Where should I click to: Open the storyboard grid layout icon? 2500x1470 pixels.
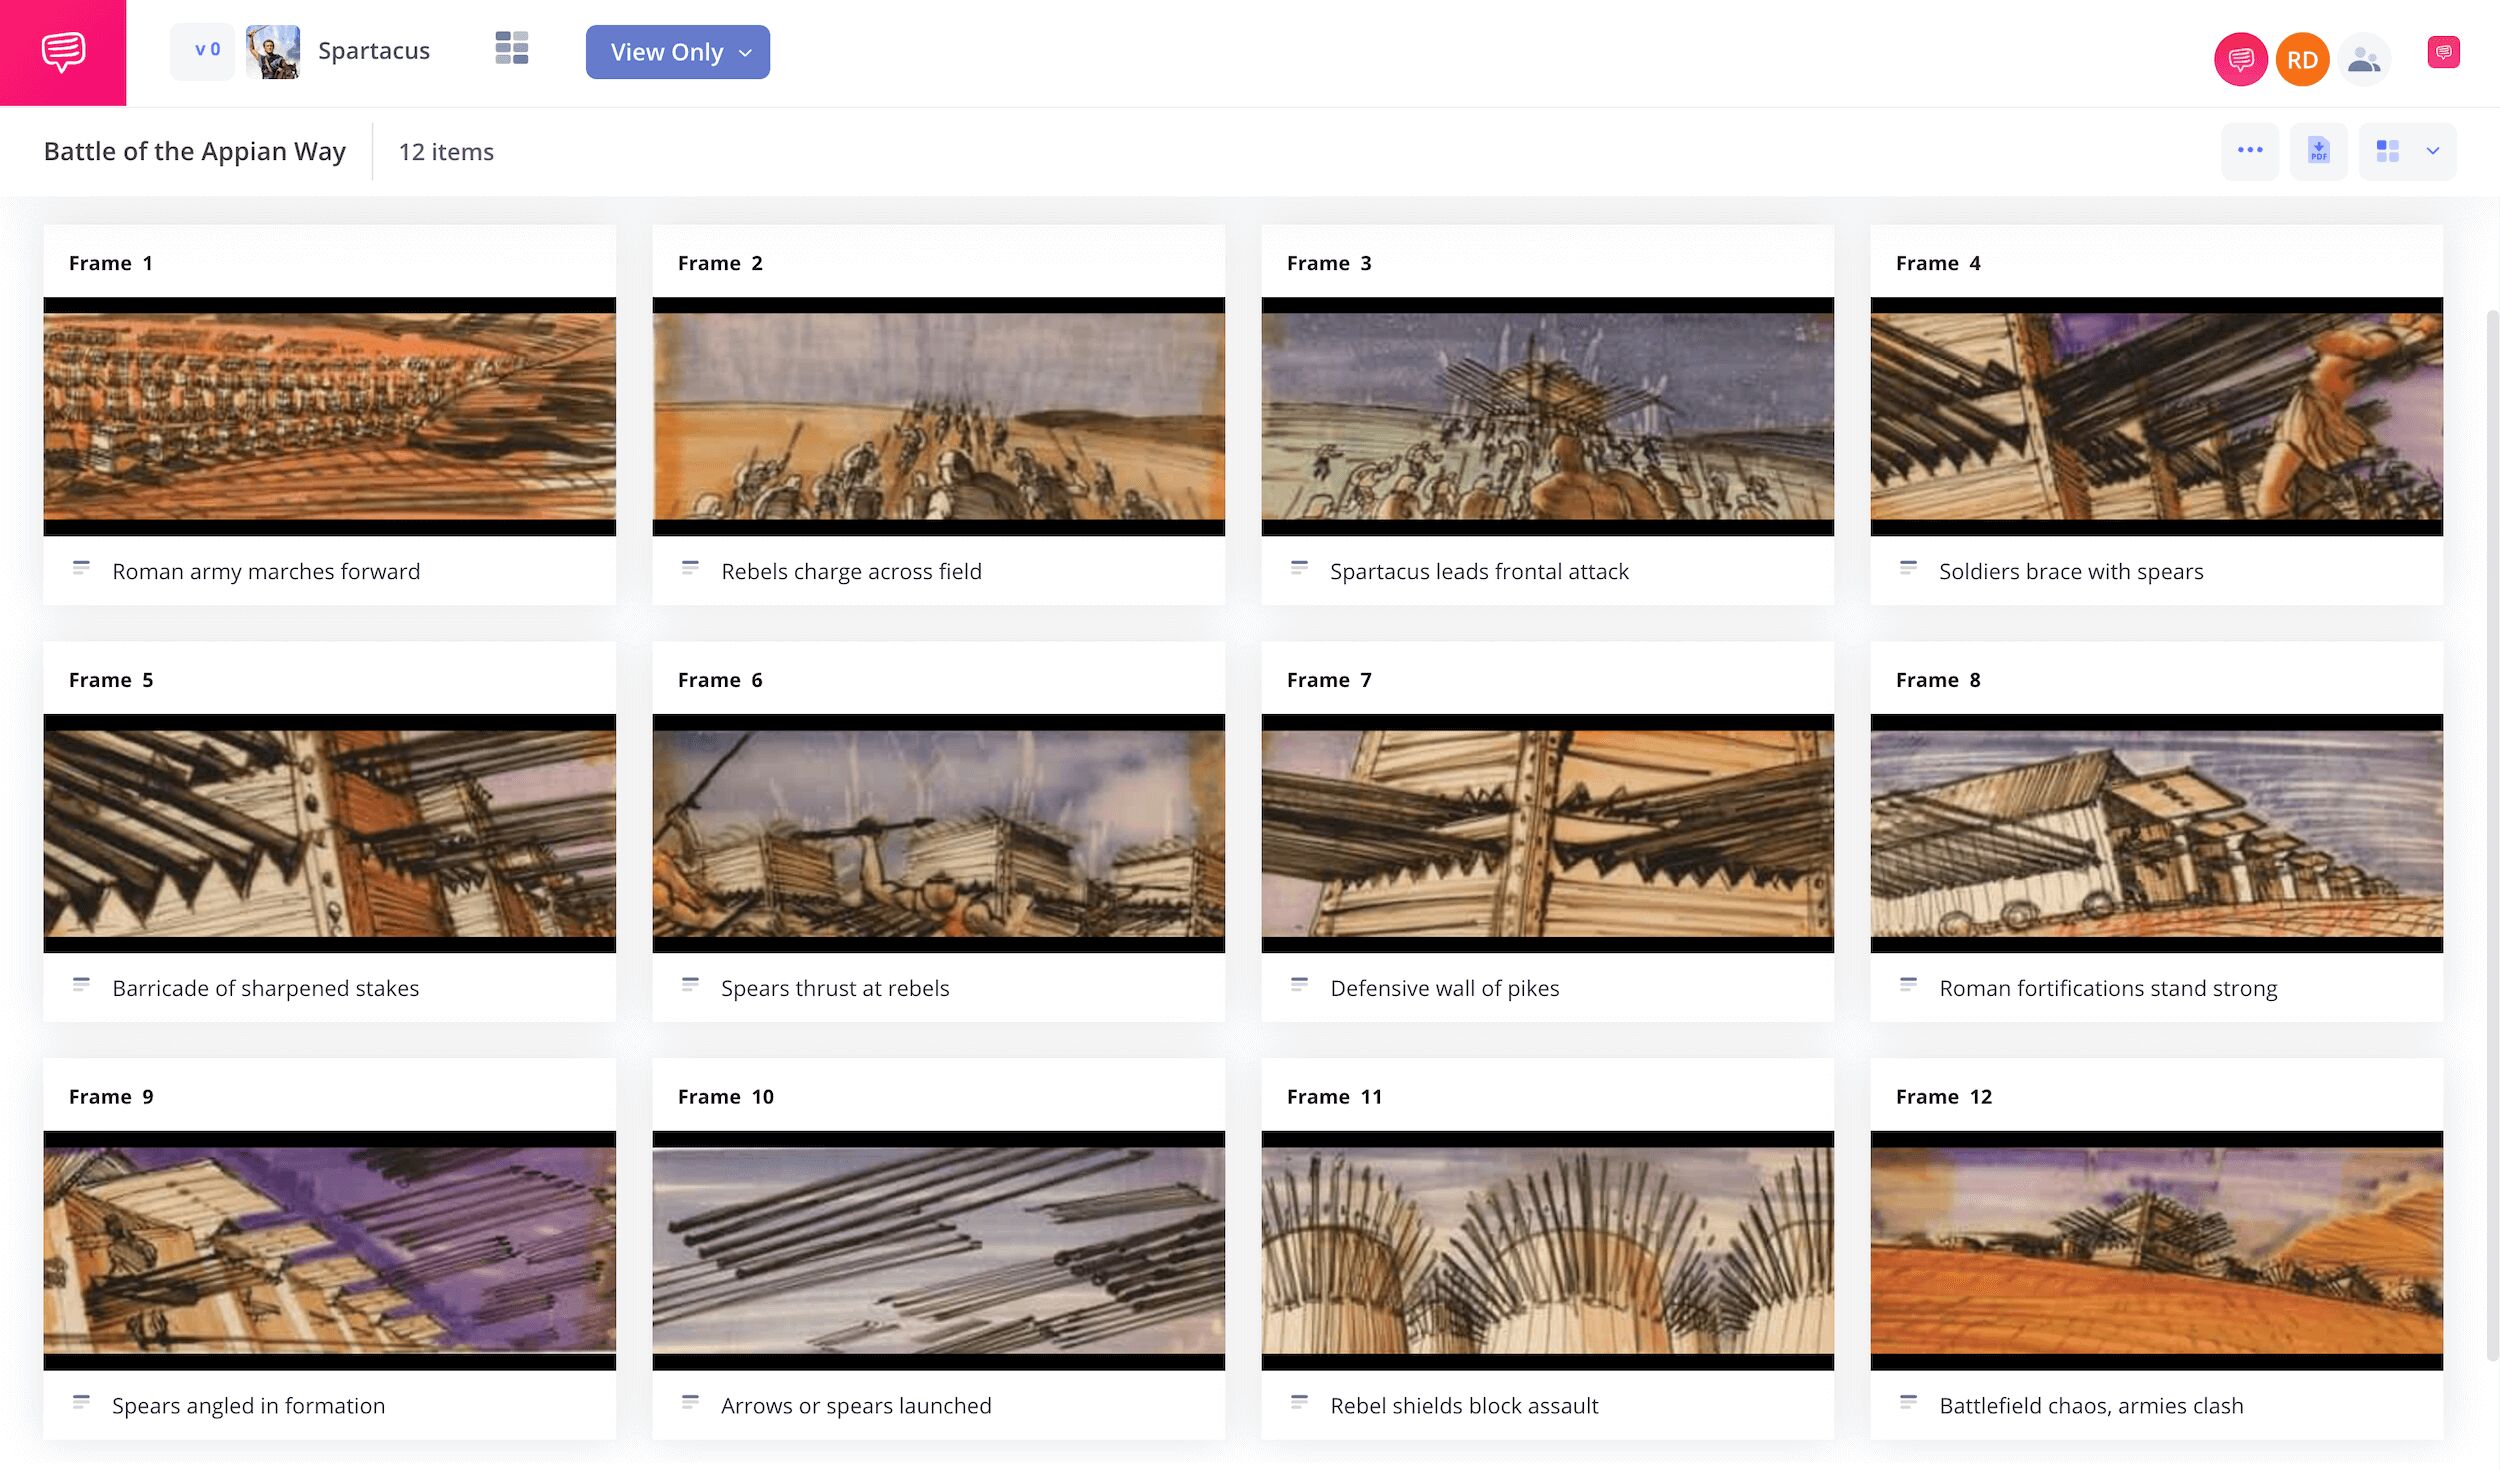pos(511,48)
